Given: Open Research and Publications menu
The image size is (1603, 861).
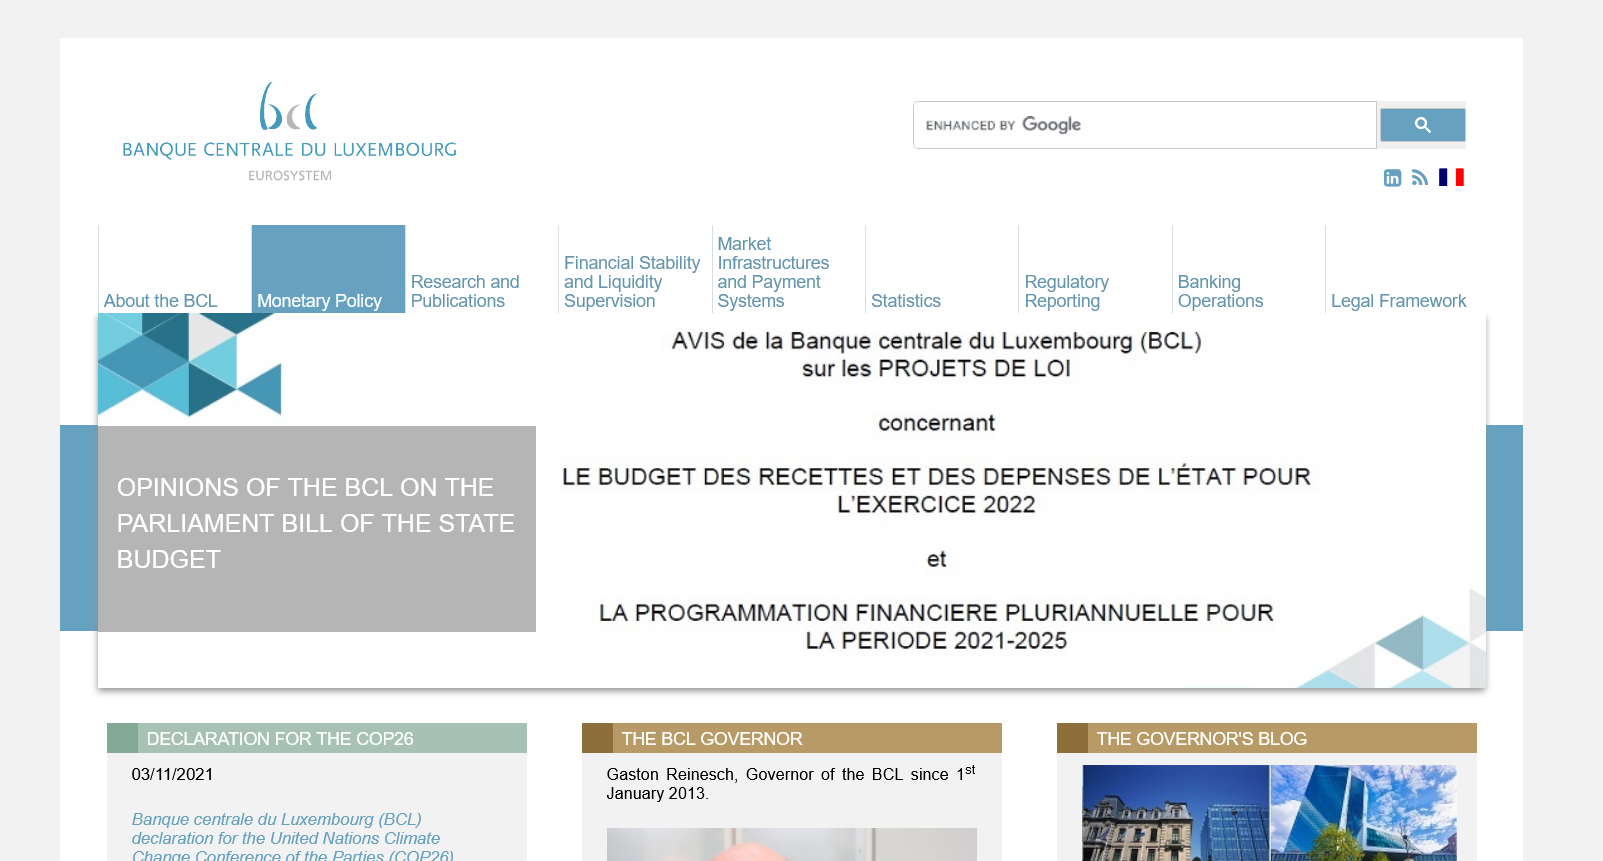Looking at the screenshot, I should click(x=465, y=291).
